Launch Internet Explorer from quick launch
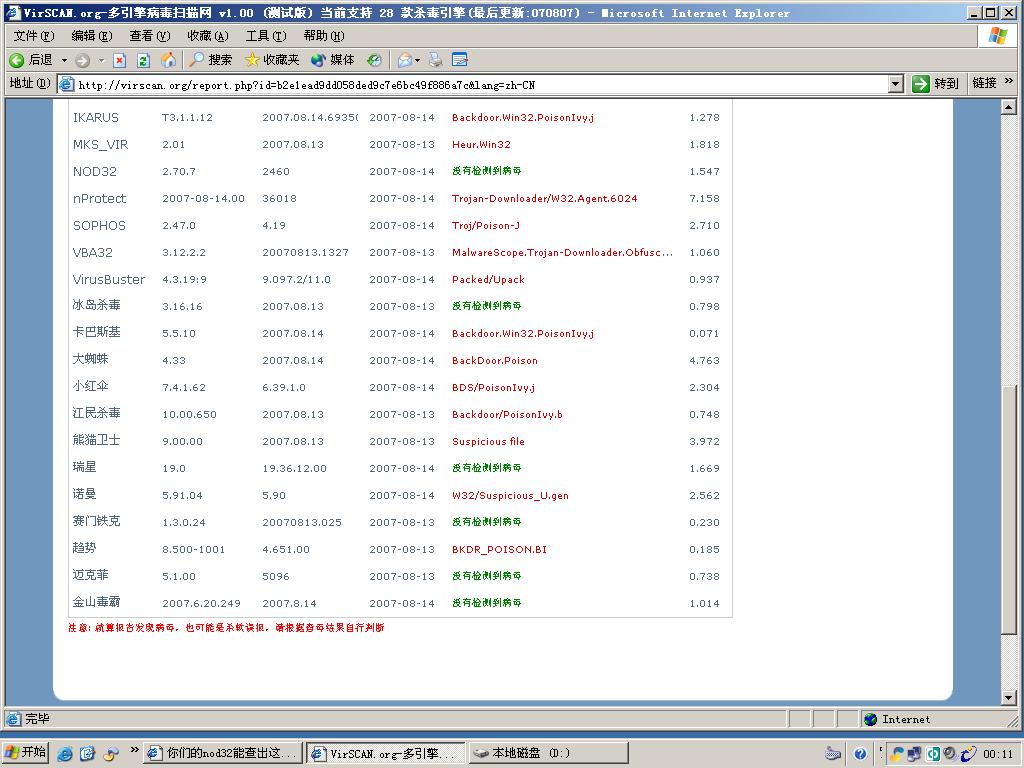 click(65, 753)
